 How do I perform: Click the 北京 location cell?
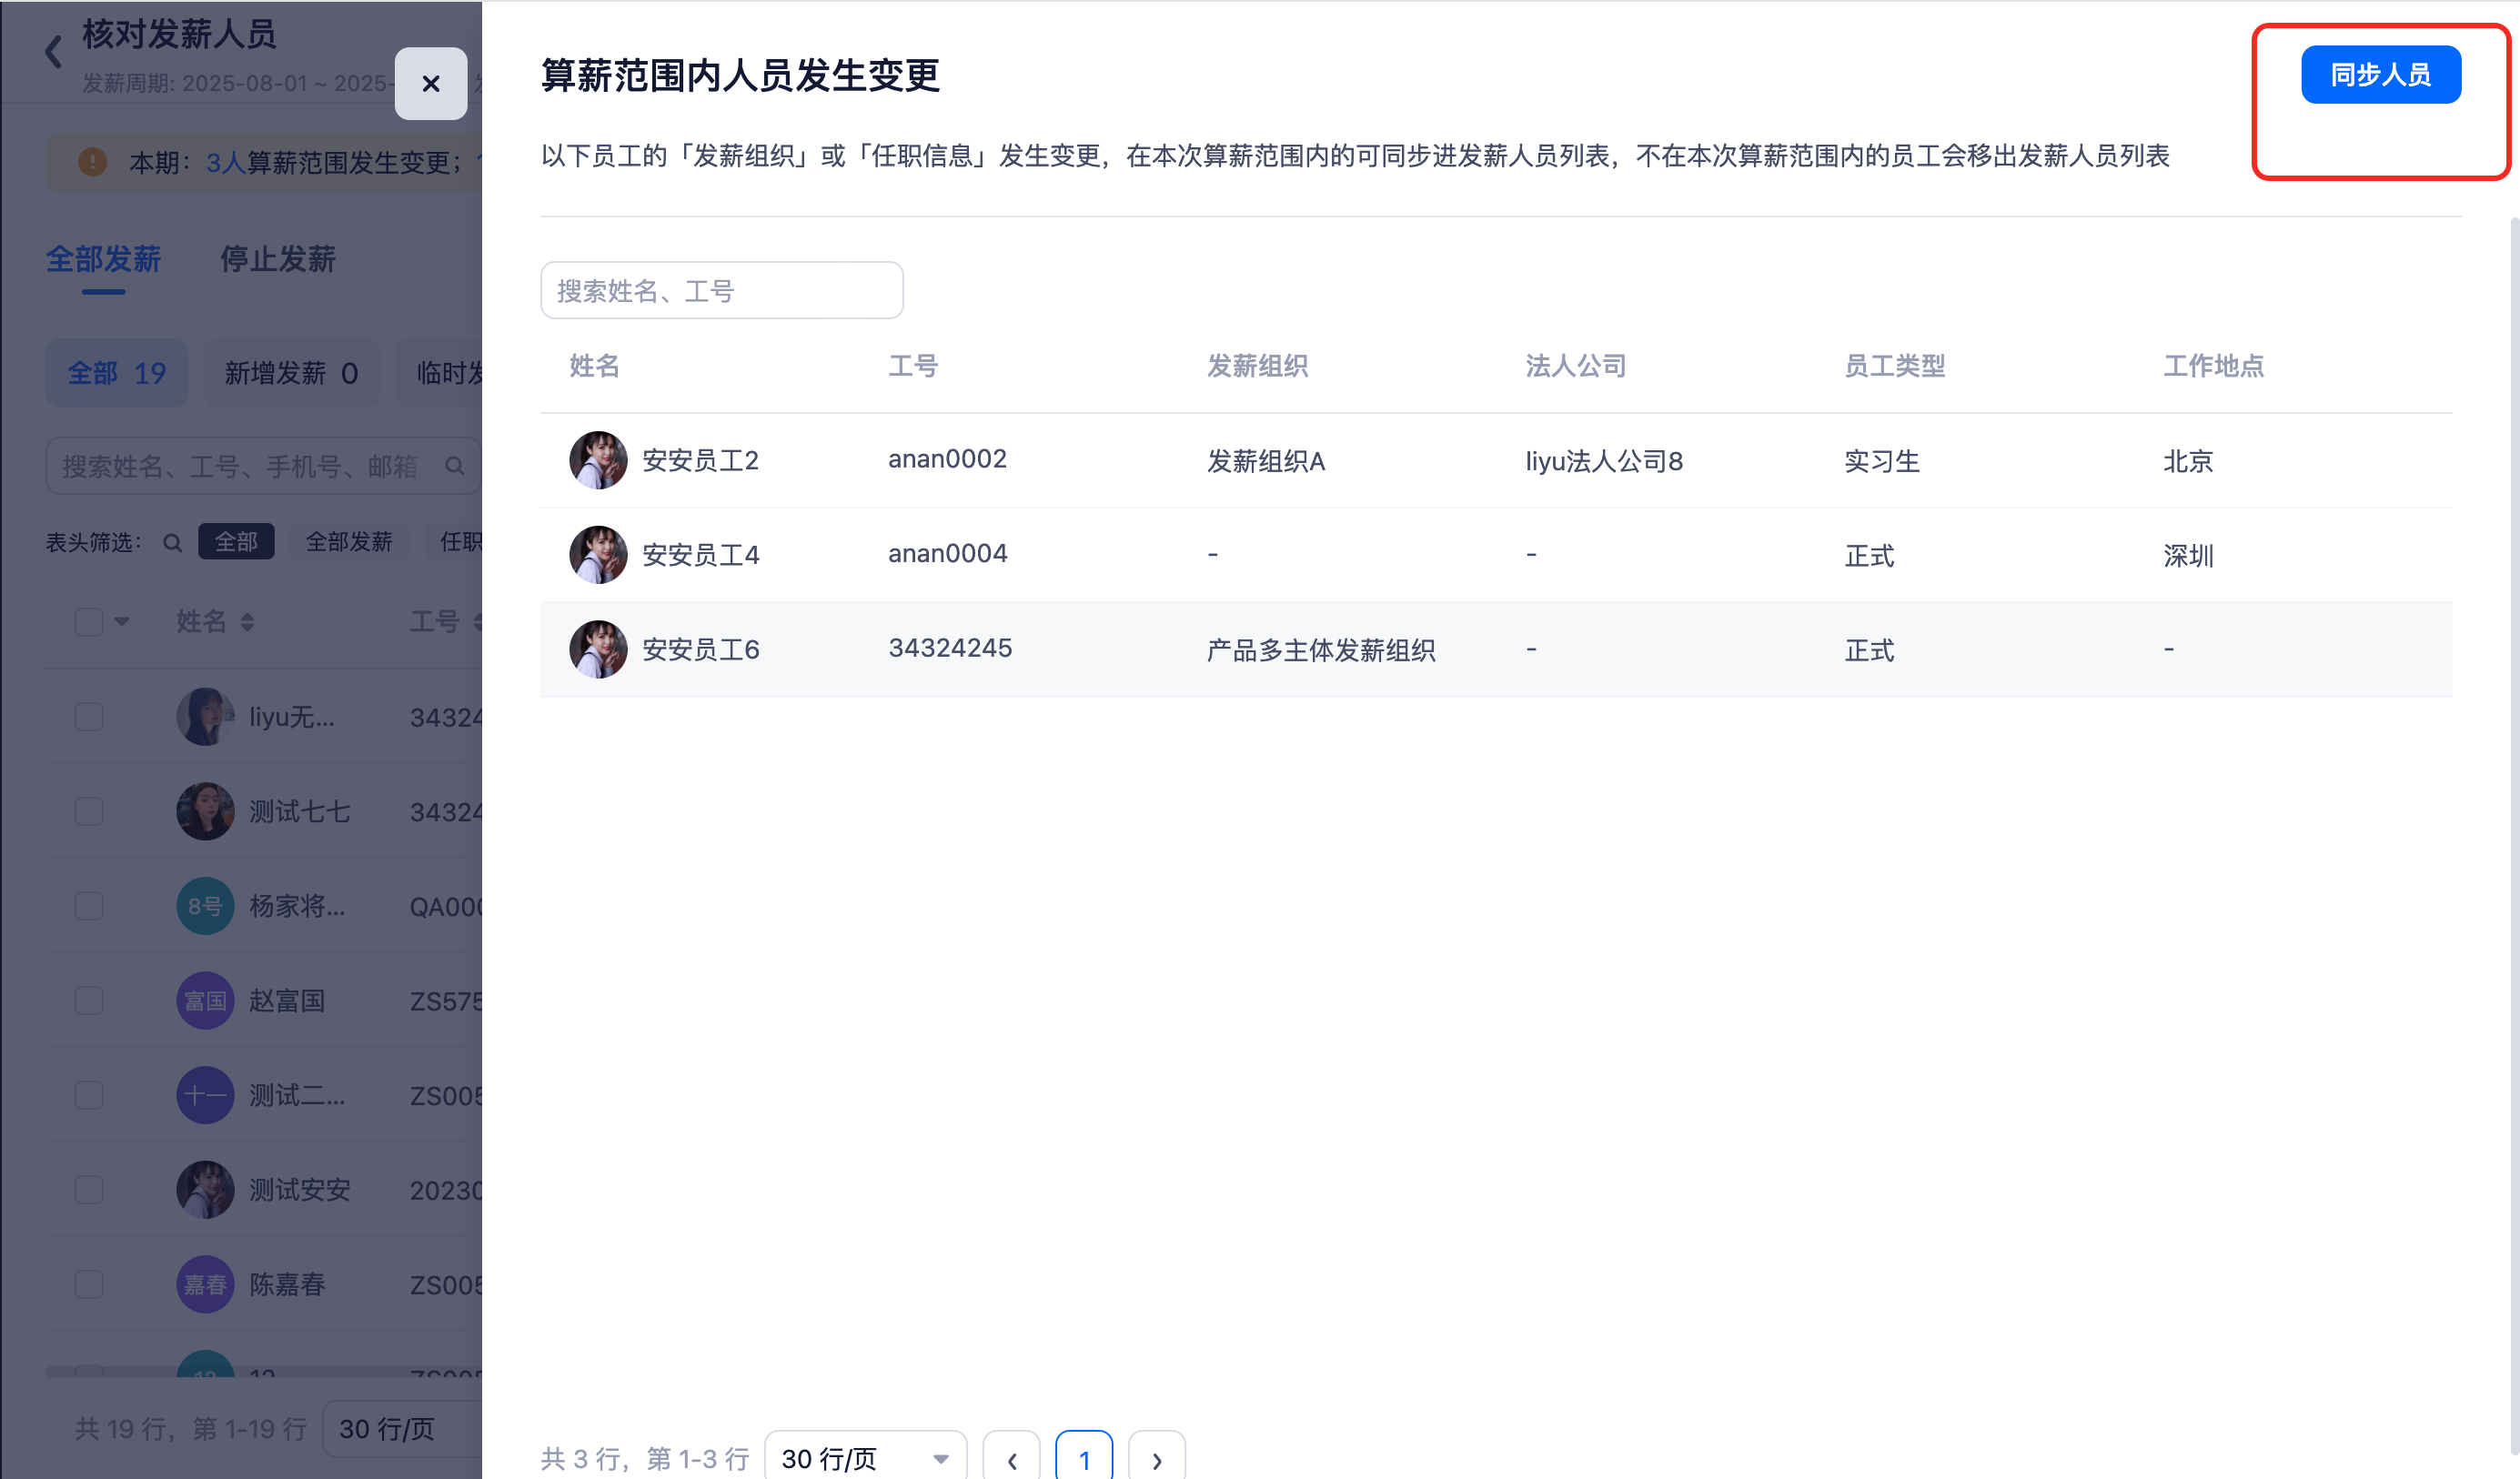(2187, 461)
